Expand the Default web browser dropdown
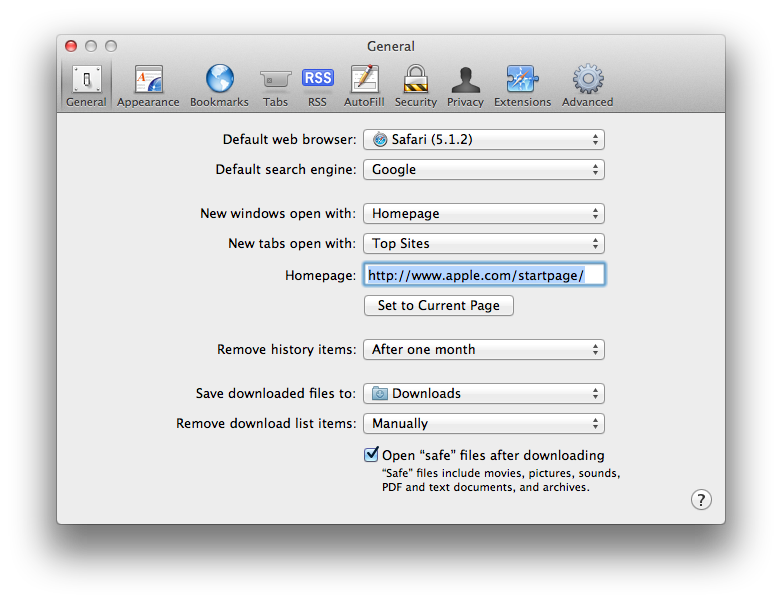This screenshot has width=782, height=603. pos(484,140)
